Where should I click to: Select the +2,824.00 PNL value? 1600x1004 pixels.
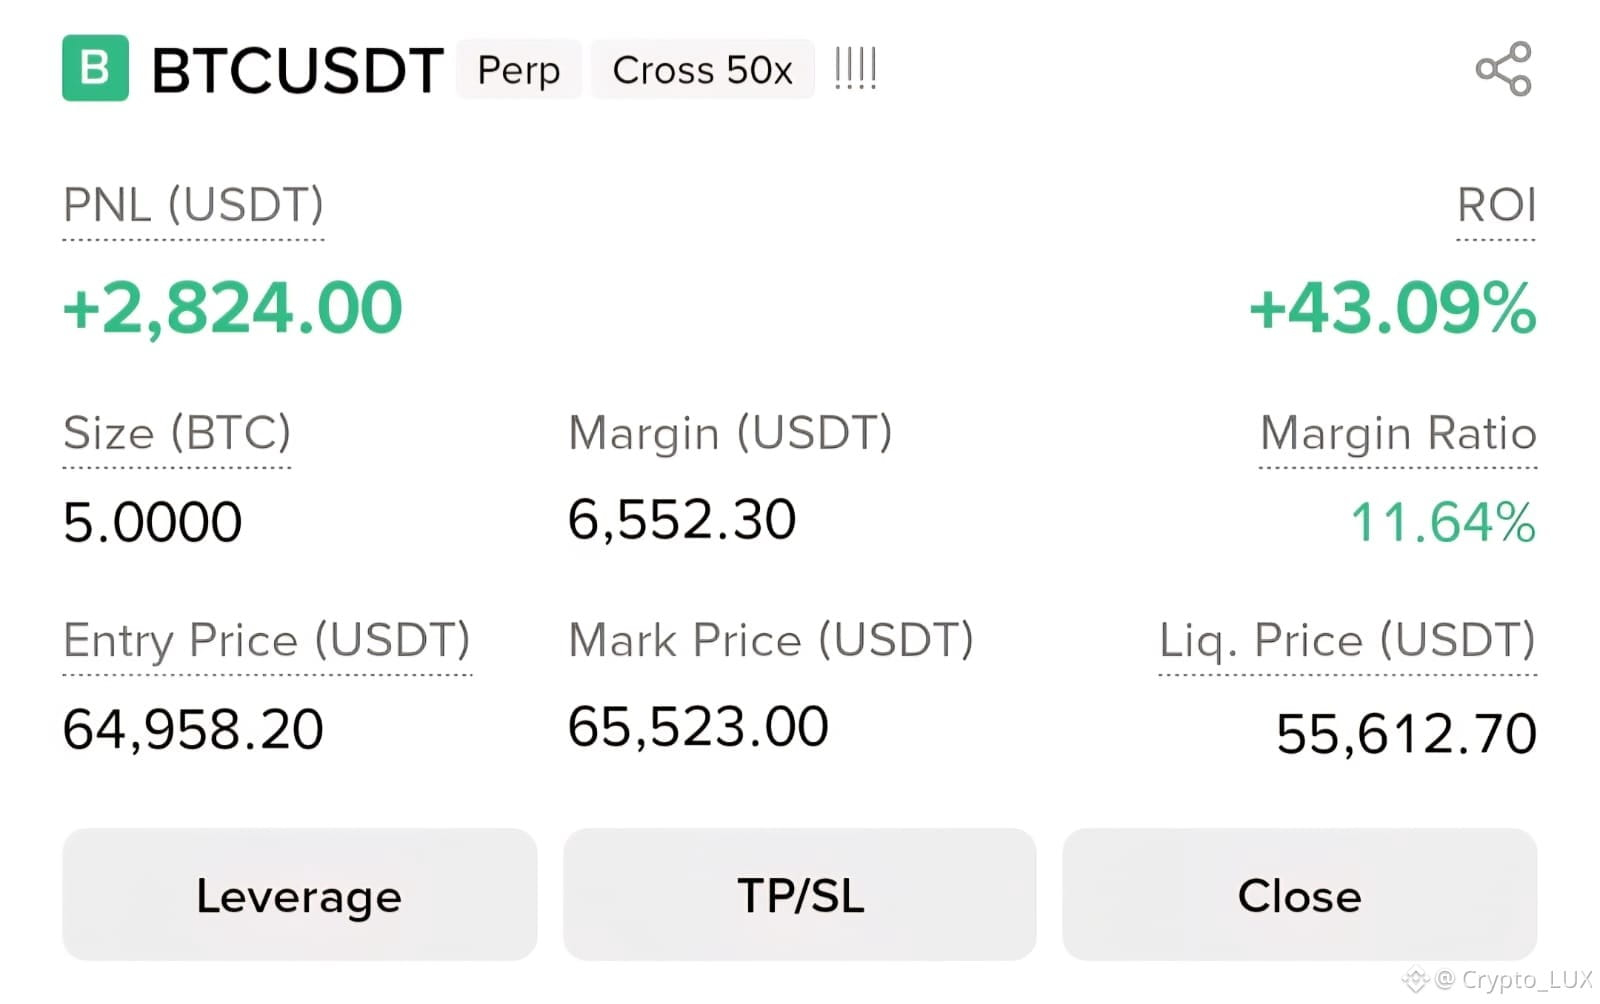(232, 308)
